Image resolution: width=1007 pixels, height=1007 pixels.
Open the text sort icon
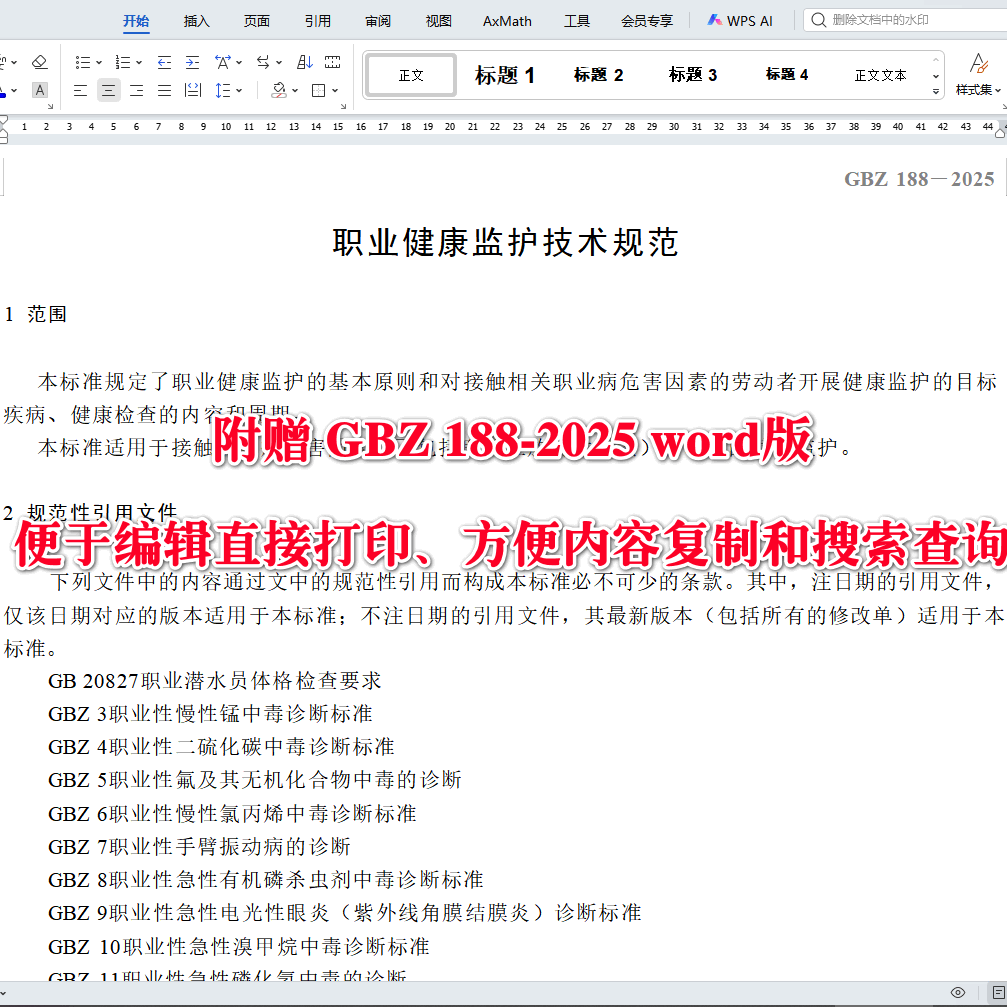(304, 61)
